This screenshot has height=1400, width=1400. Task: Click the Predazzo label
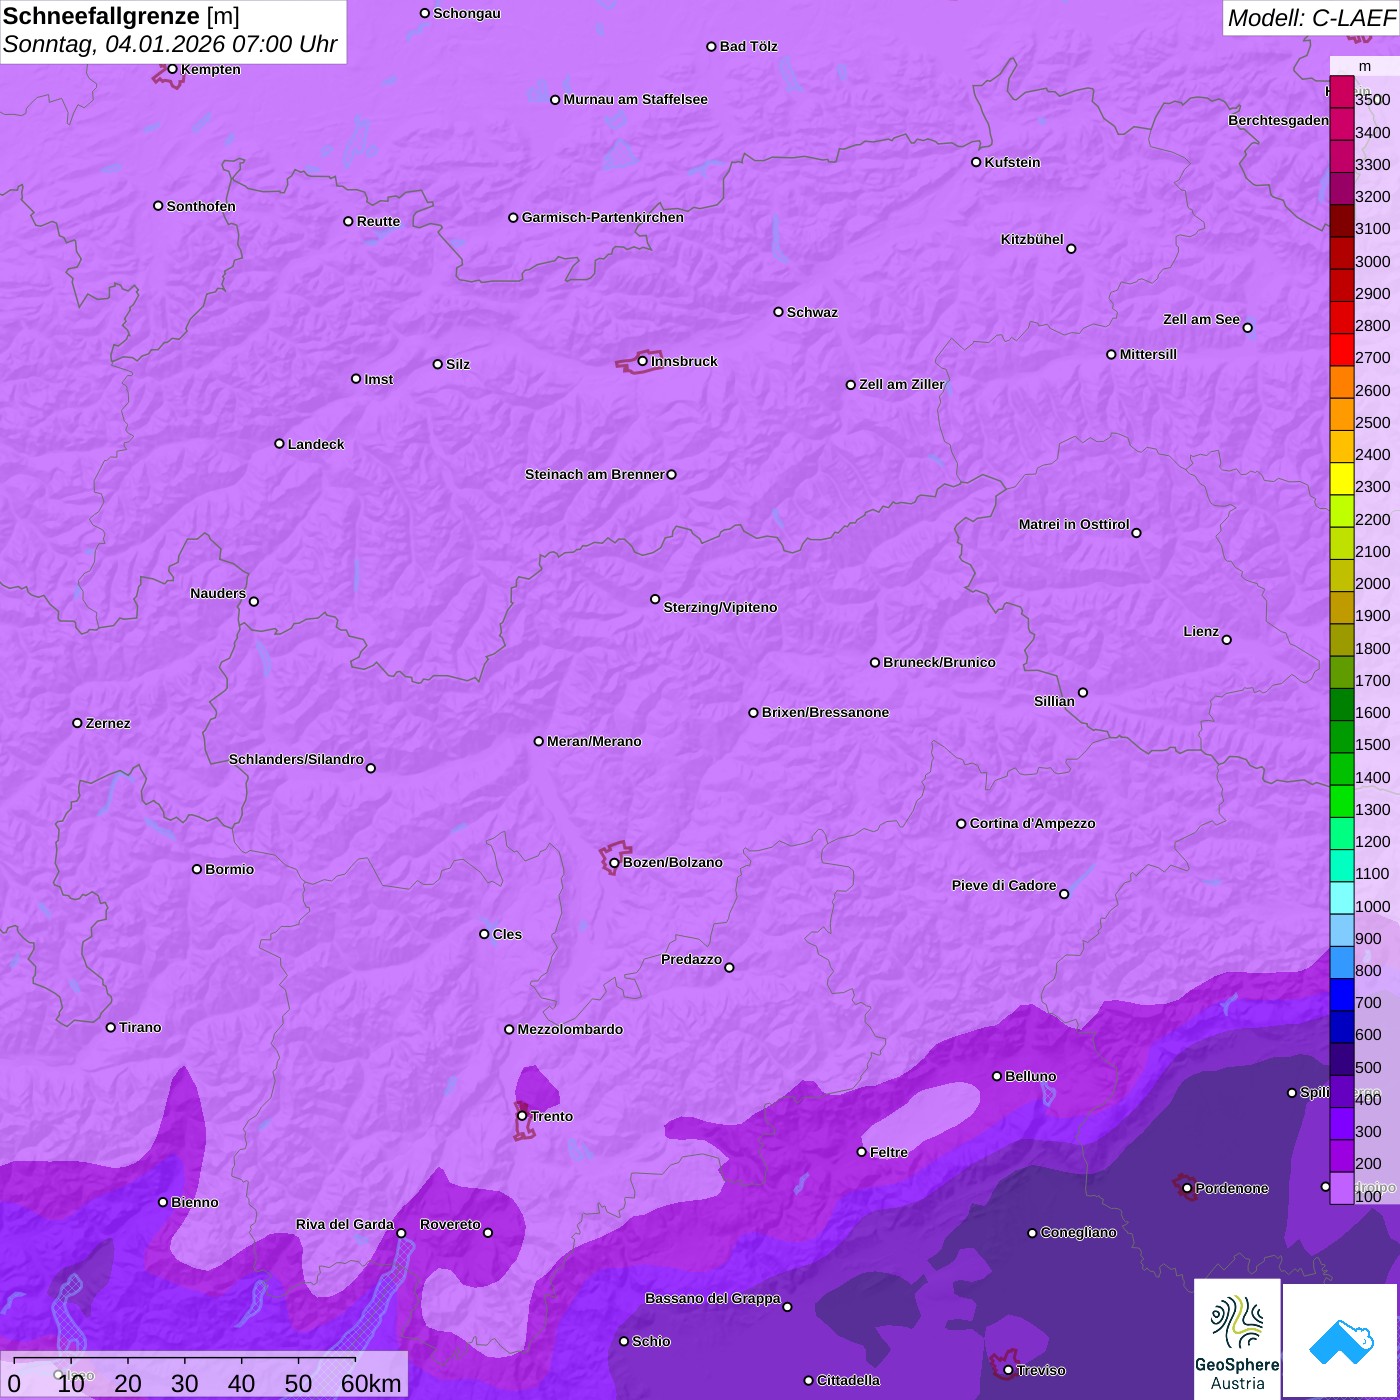coord(691,959)
